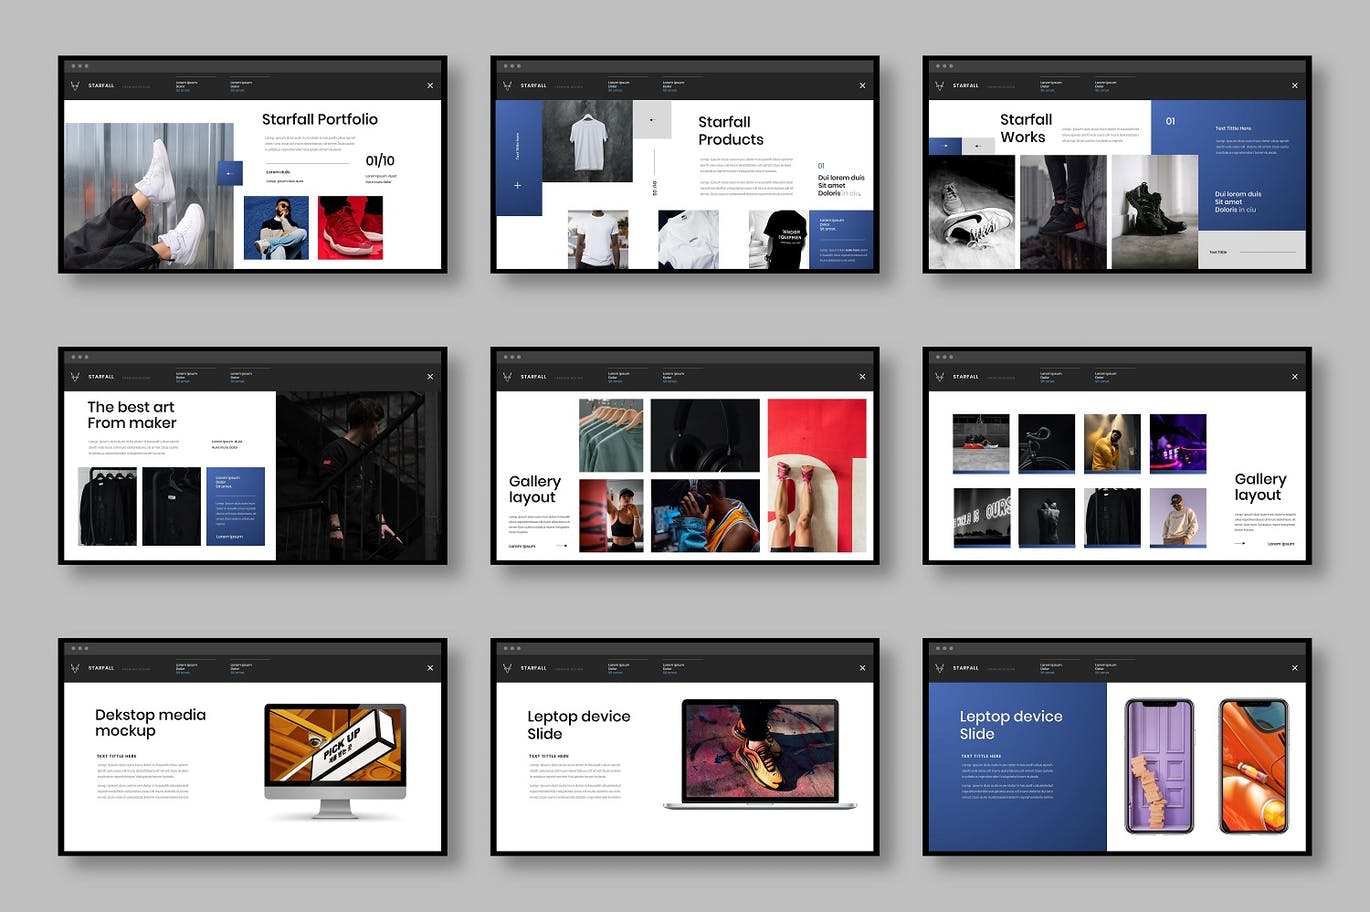Select the hanging white t-shirt image on Products slide
Viewport: 1370px width, 912px height.
tap(587, 141)
